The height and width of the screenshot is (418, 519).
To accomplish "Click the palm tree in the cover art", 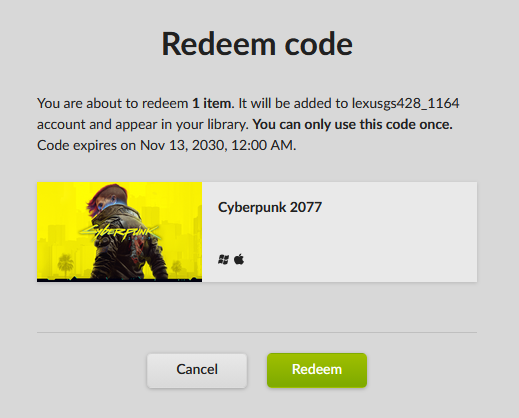I will [x=66, y=265].
